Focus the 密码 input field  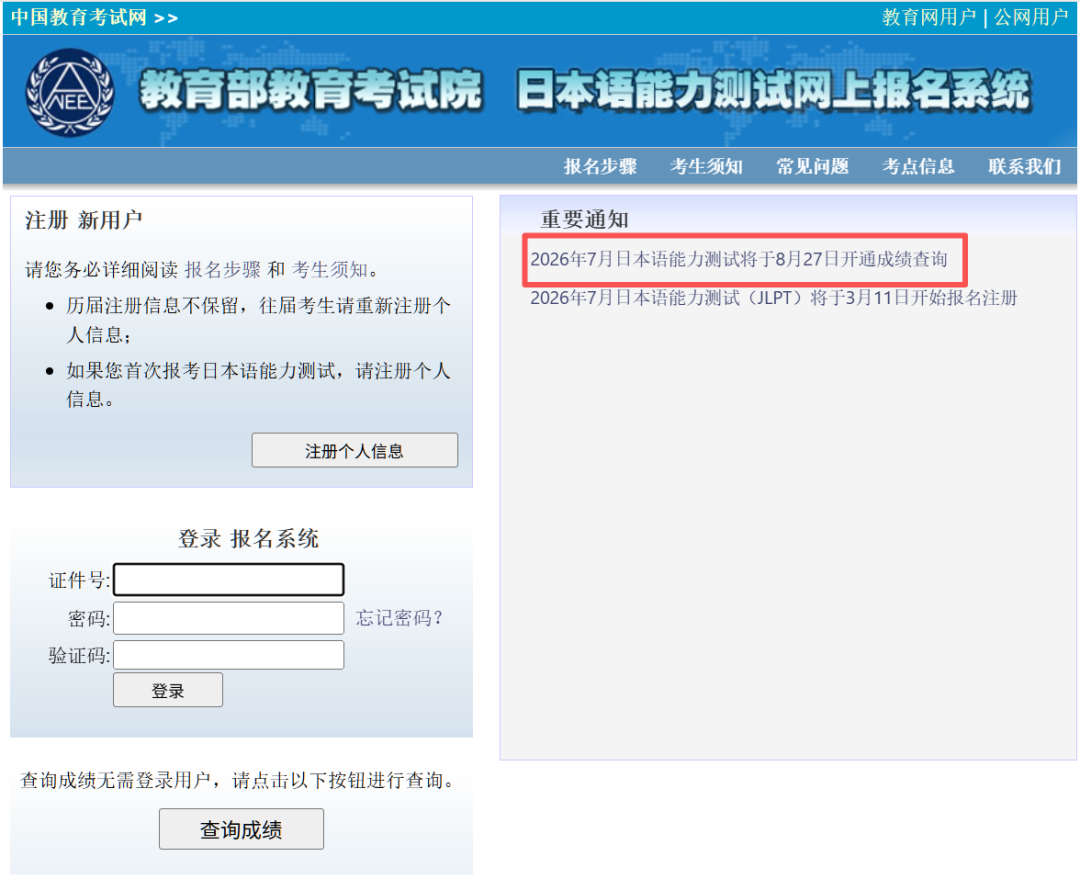[x=229, y=618]
